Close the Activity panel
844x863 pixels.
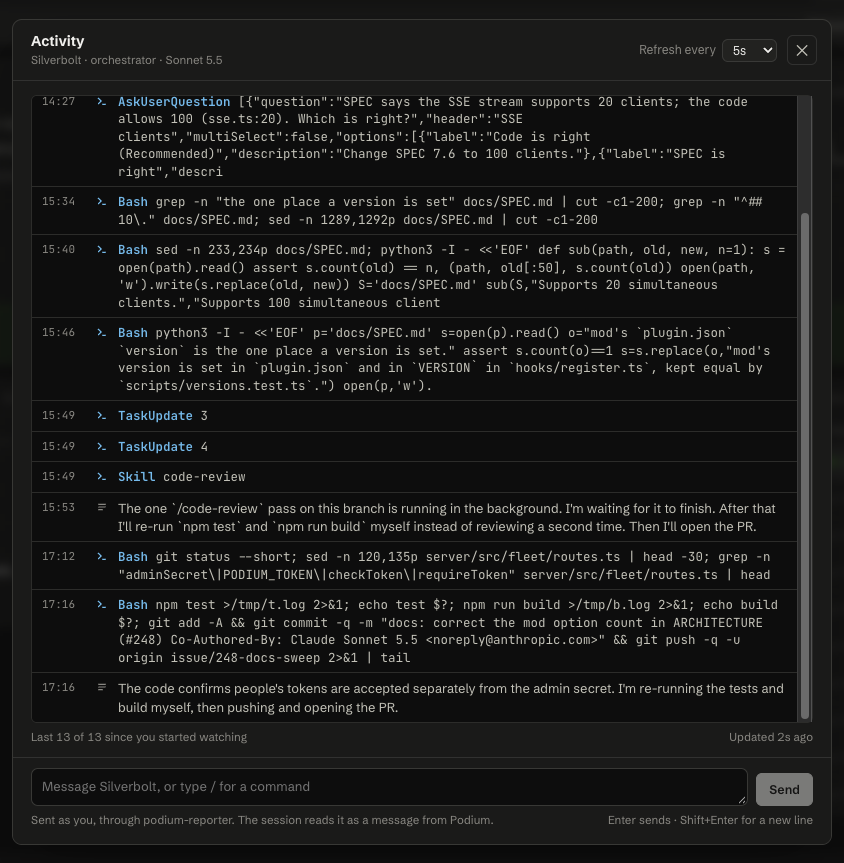(x=802, y=50)
